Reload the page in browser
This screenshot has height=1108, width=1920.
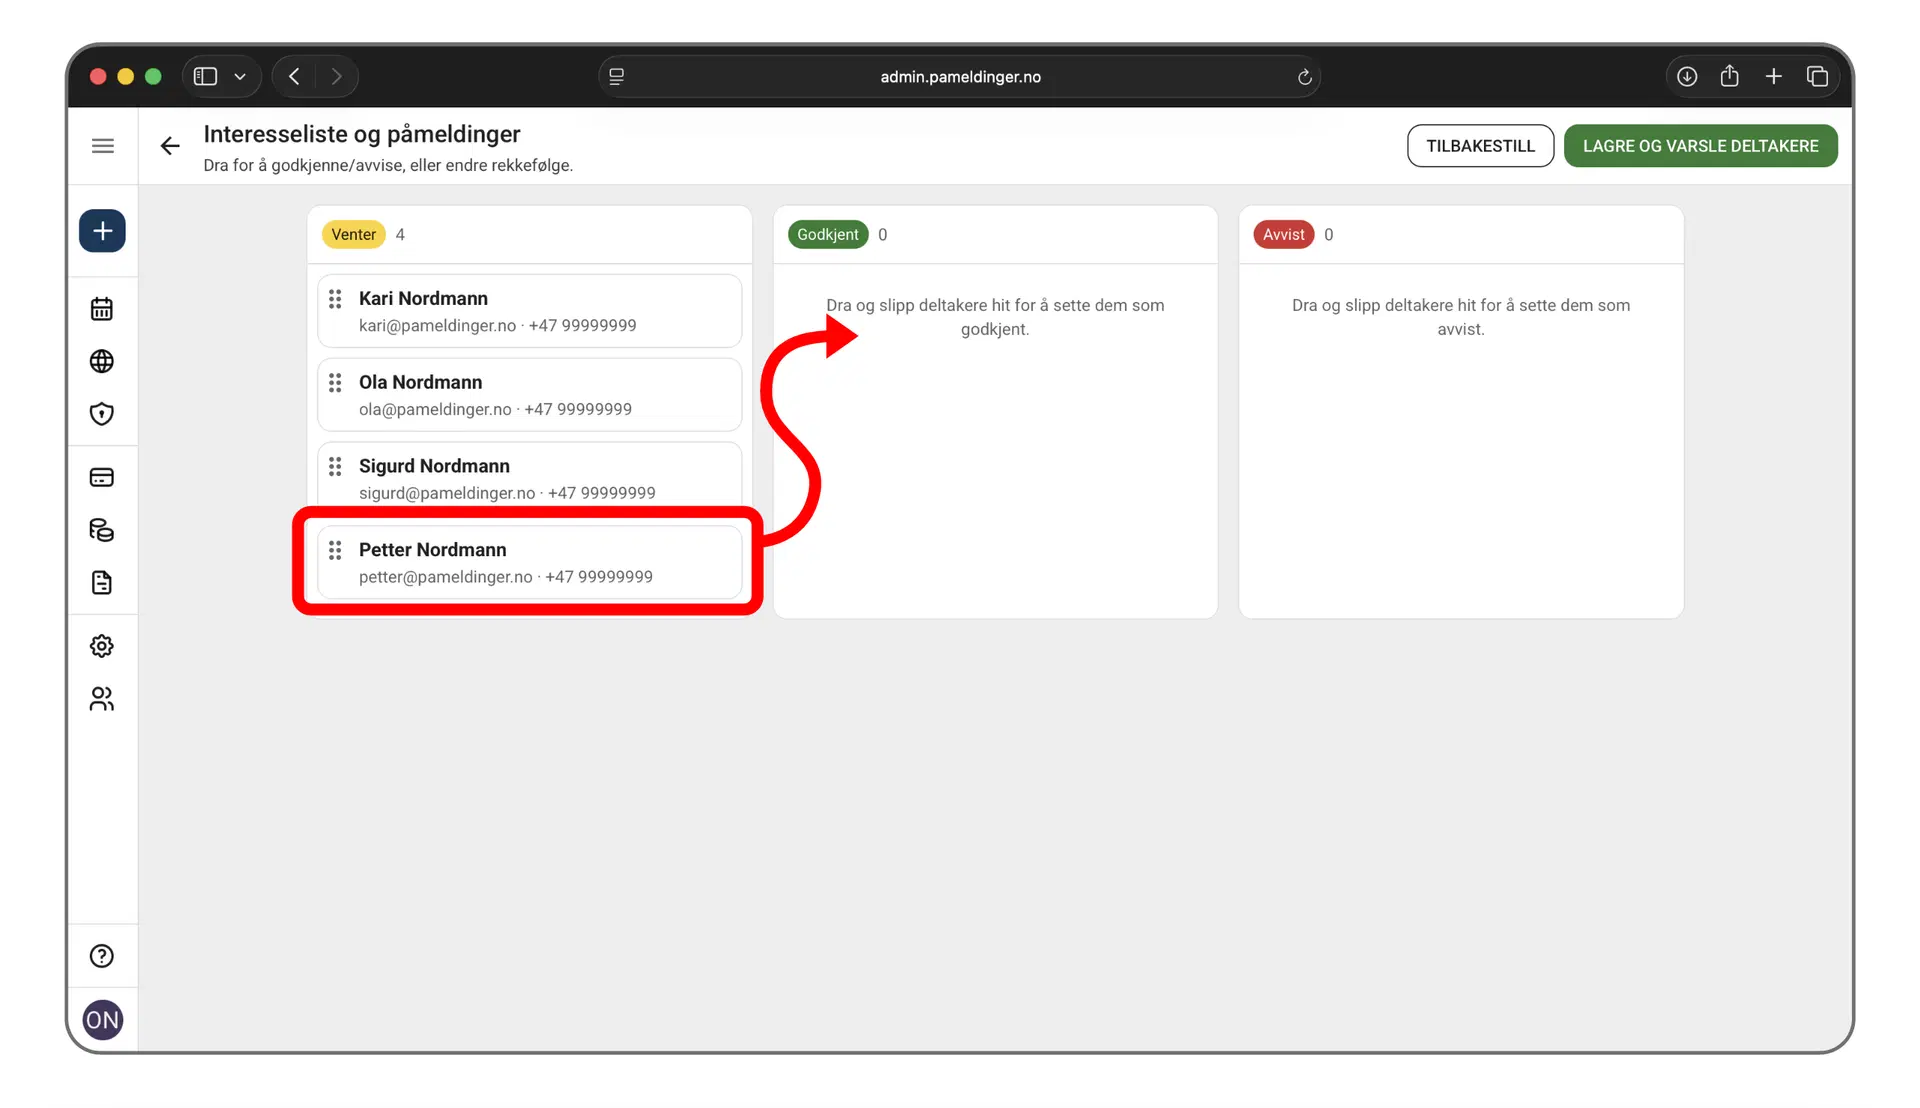1304,77
